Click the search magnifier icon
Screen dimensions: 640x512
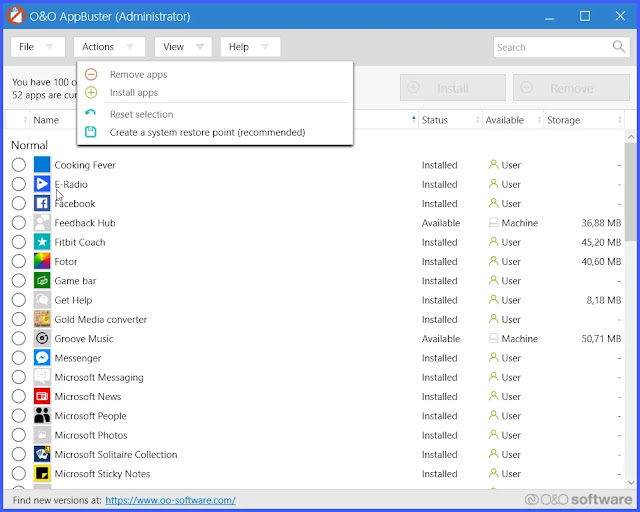(x=619, y=47)
